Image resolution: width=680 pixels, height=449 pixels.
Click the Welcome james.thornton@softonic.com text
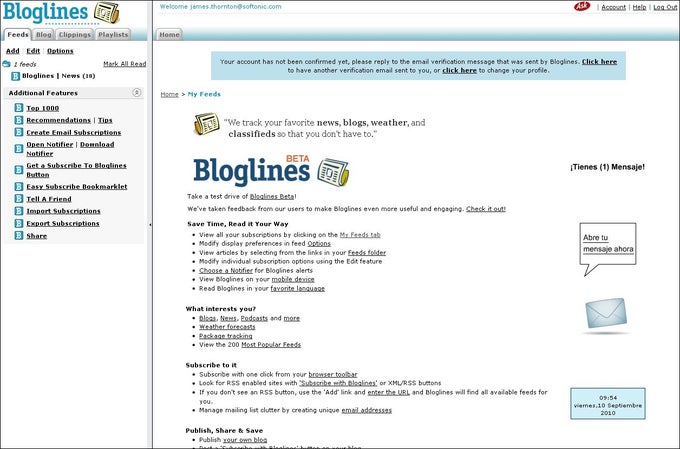[x=220, y=7]
